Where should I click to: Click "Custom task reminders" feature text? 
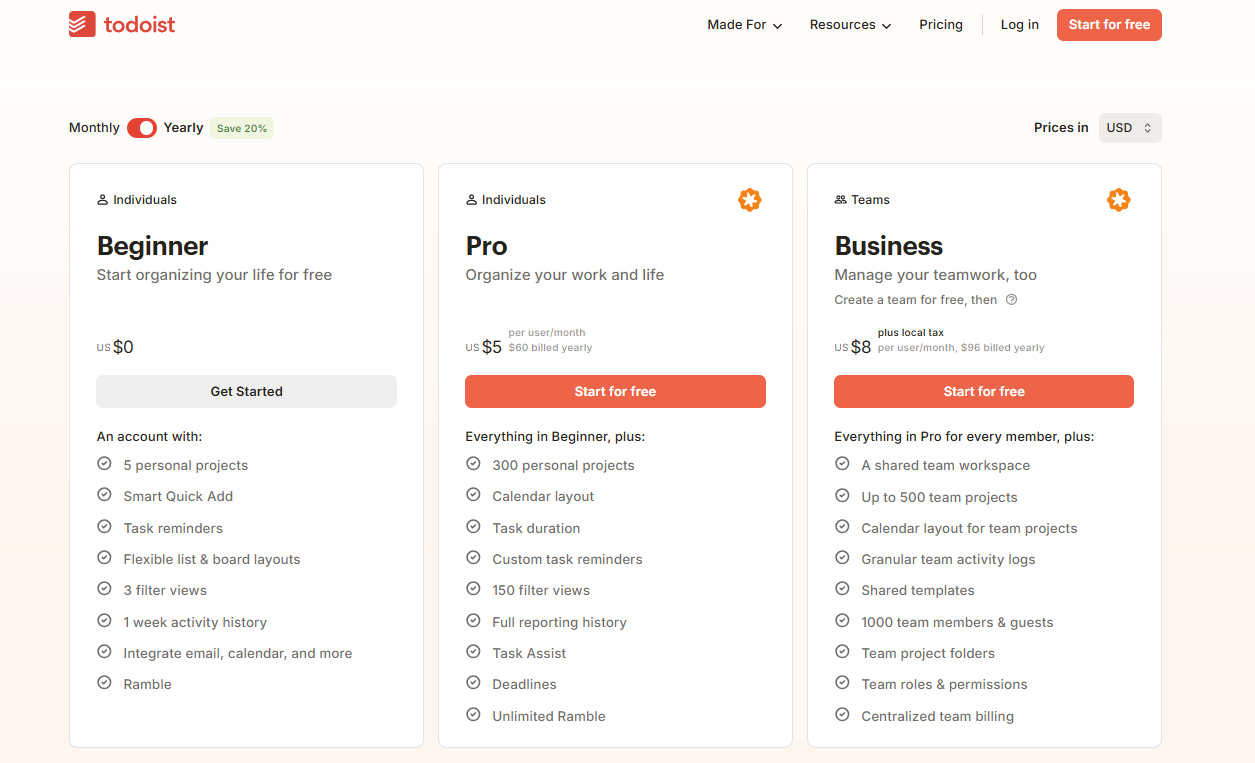point(567,559)
